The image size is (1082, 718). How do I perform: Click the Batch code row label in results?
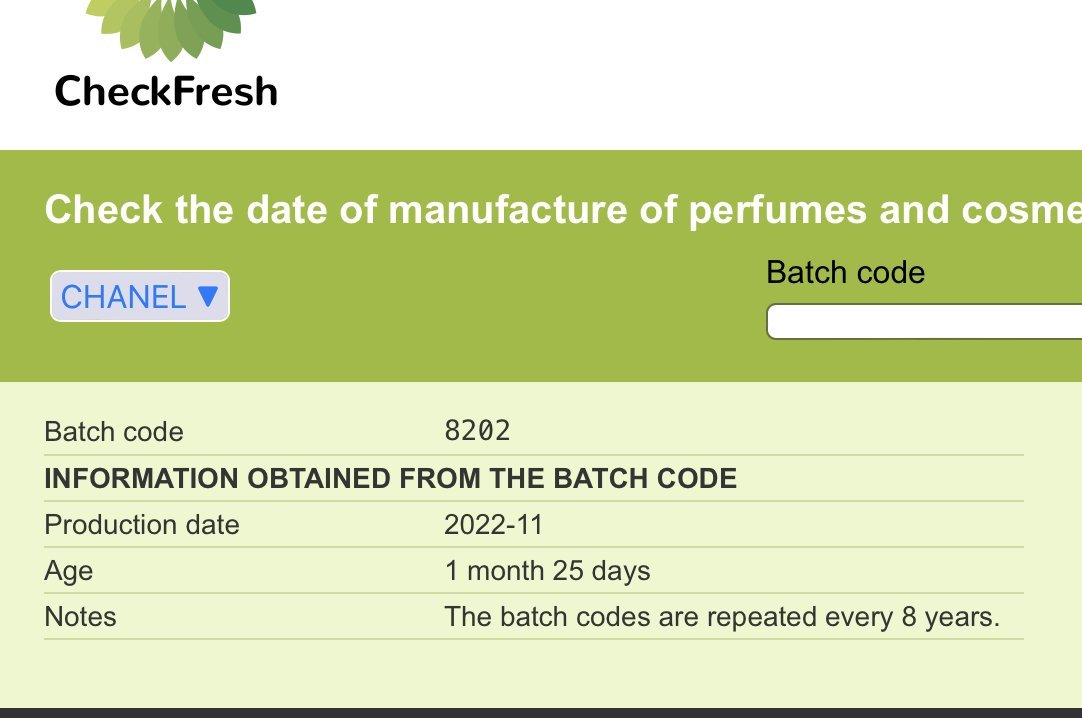click(114, 432)
